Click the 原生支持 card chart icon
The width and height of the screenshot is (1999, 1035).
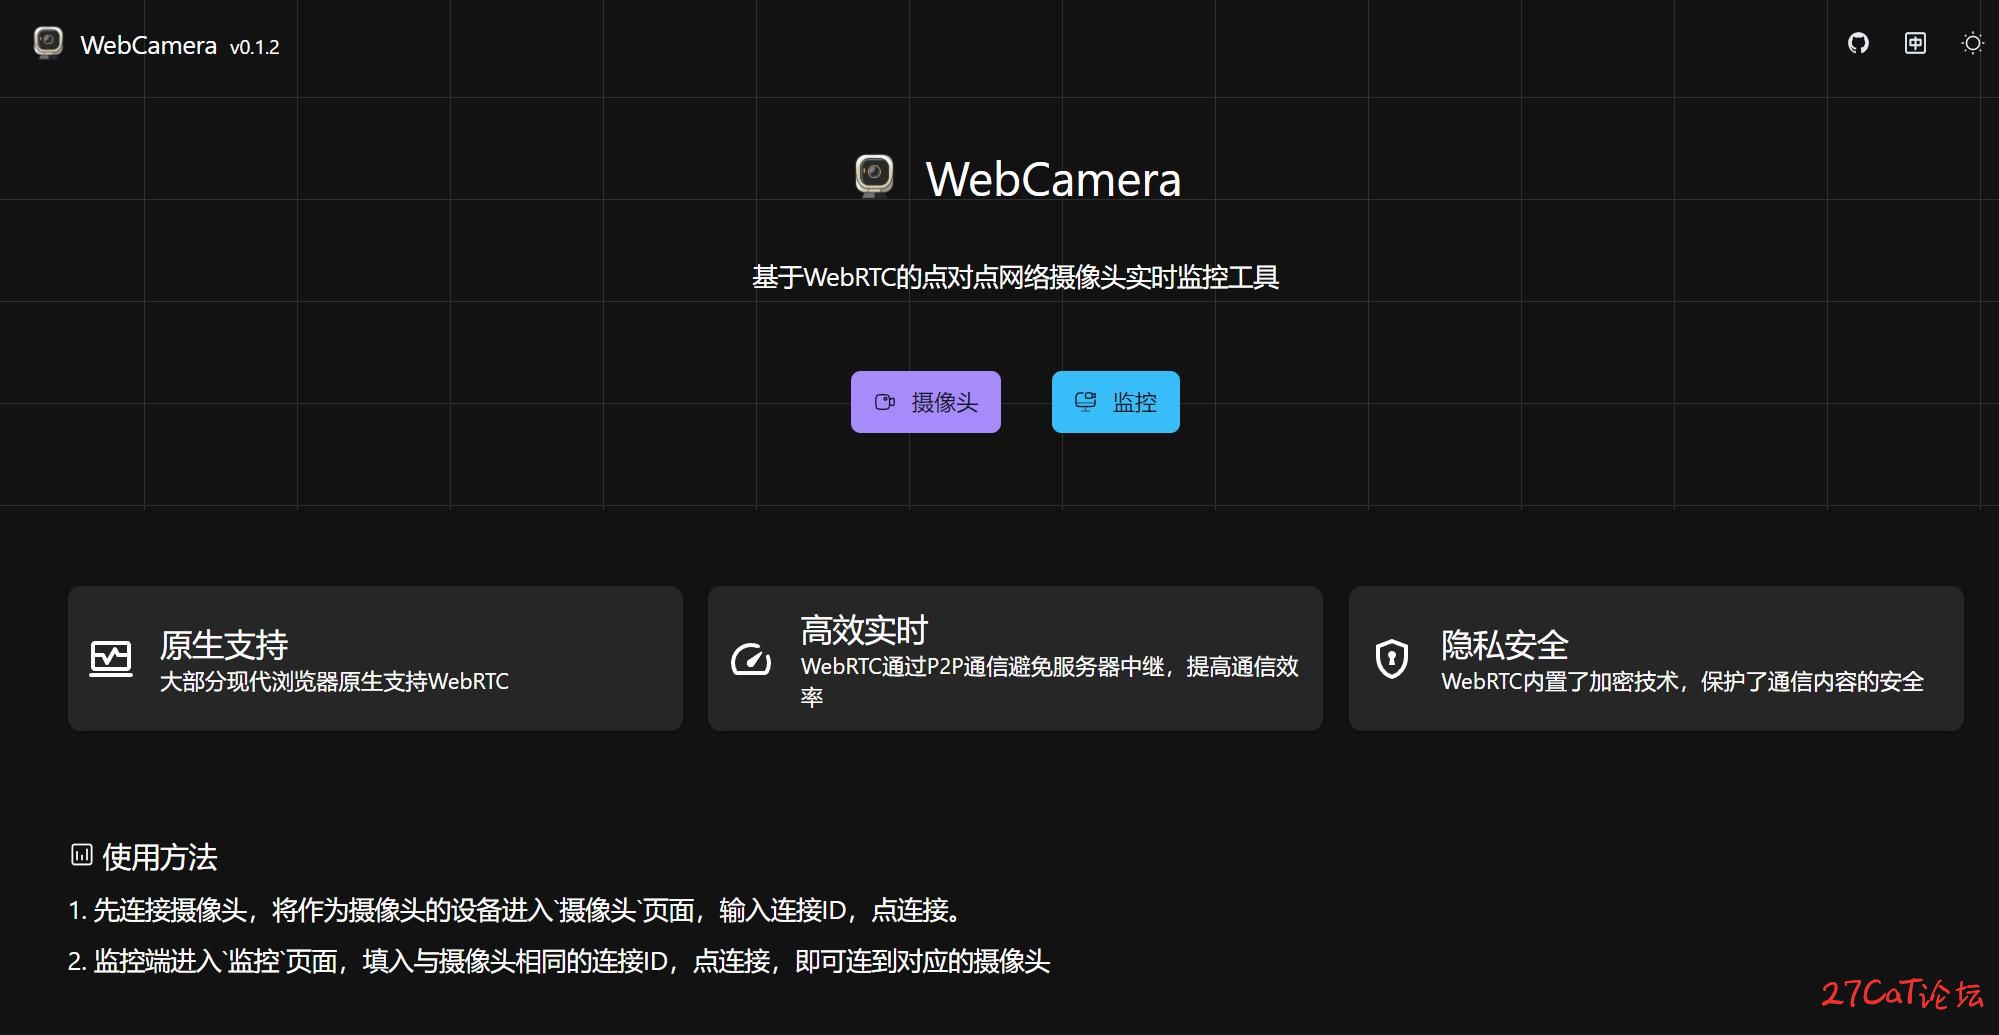pyautogui.click(x=111, y=659)
